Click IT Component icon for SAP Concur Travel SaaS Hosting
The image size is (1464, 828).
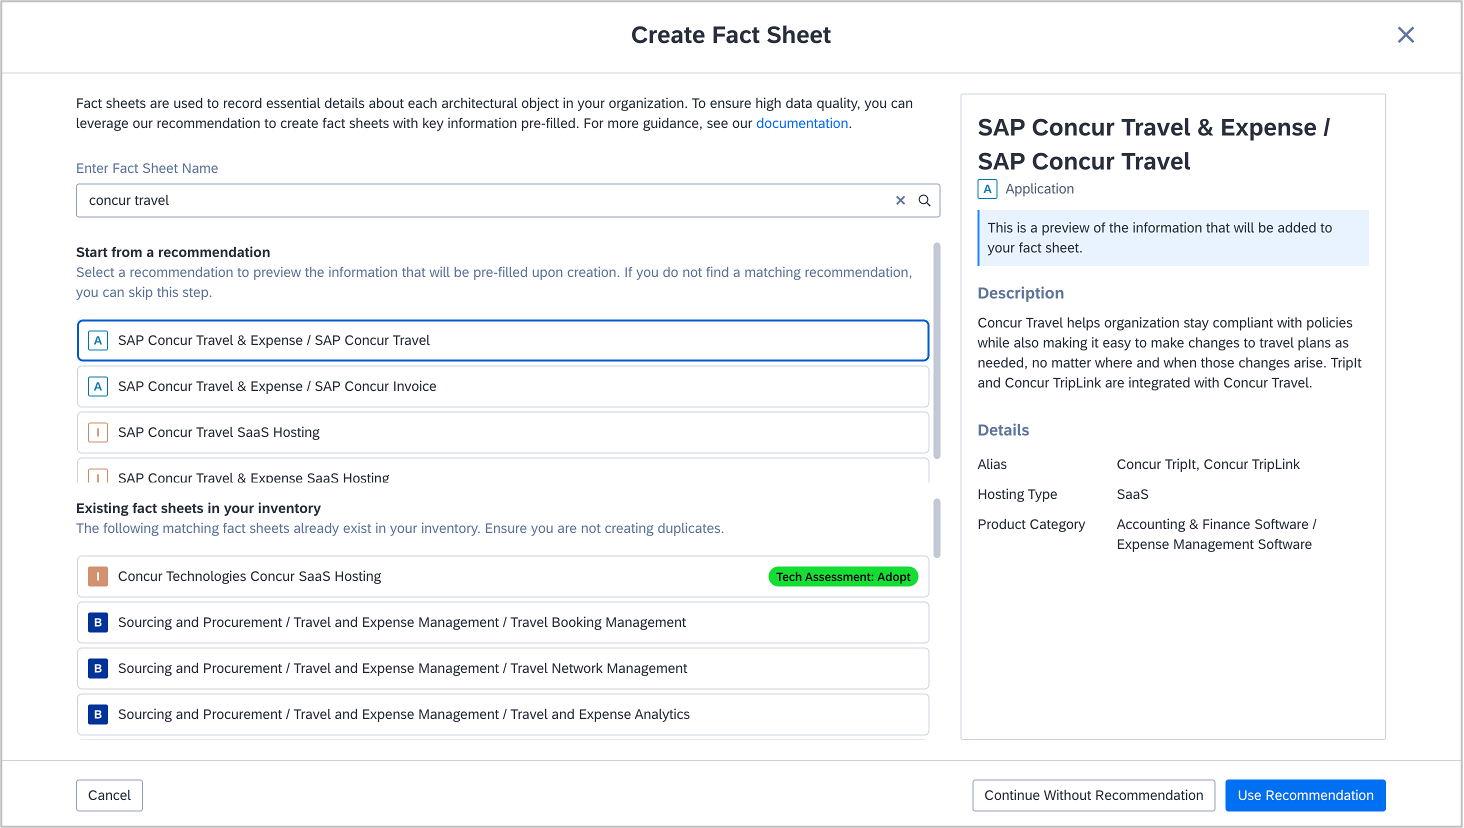tap(98, 432)
